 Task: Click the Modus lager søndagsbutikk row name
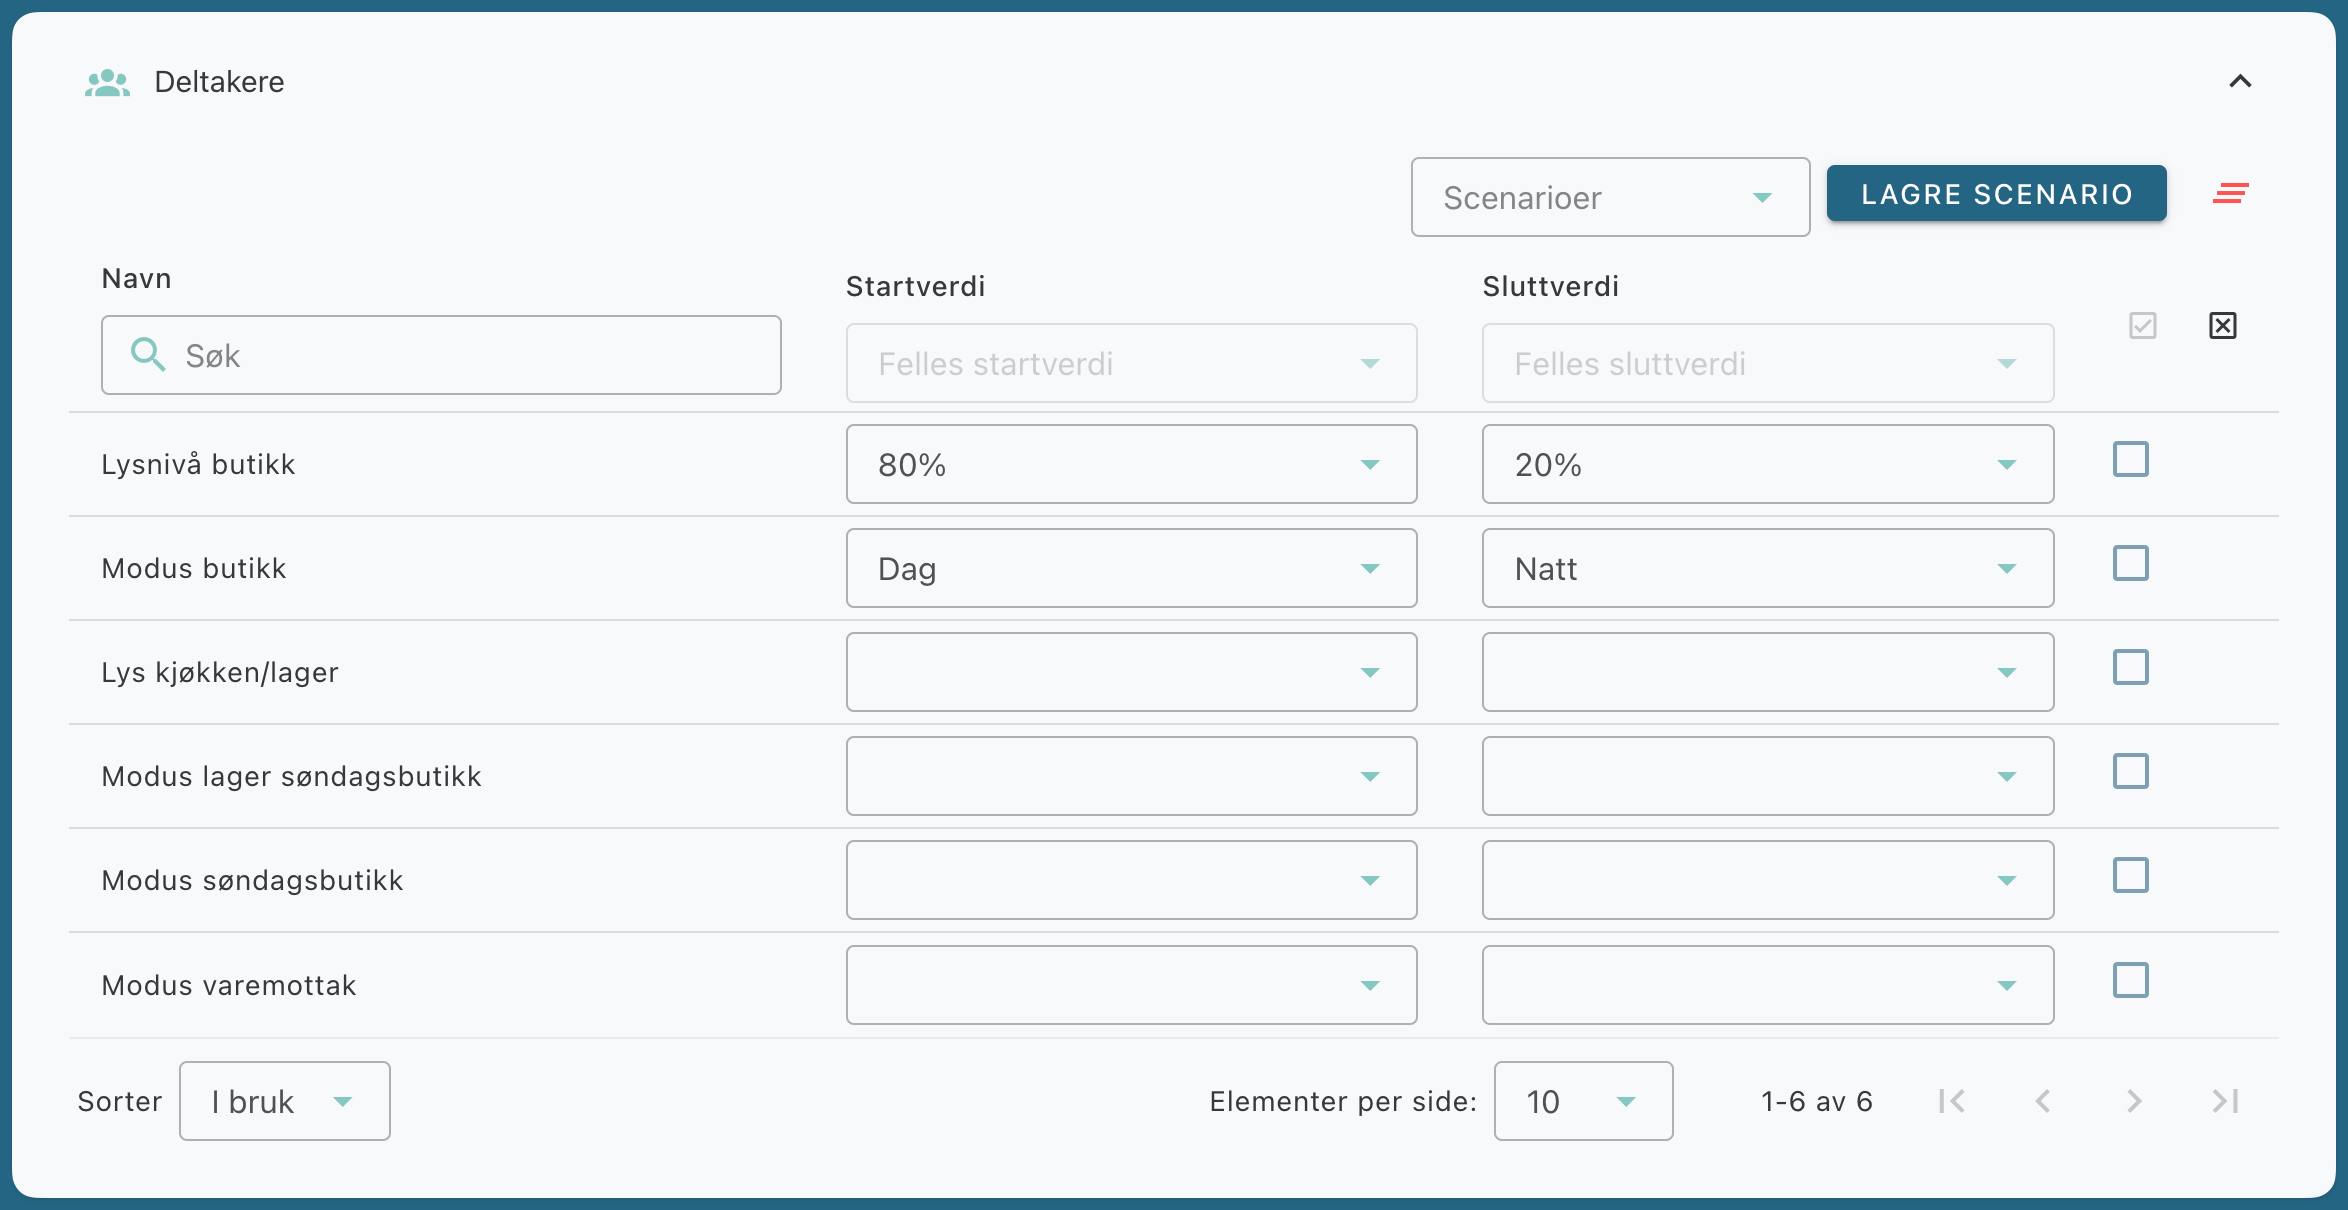(x=292, y=776)
